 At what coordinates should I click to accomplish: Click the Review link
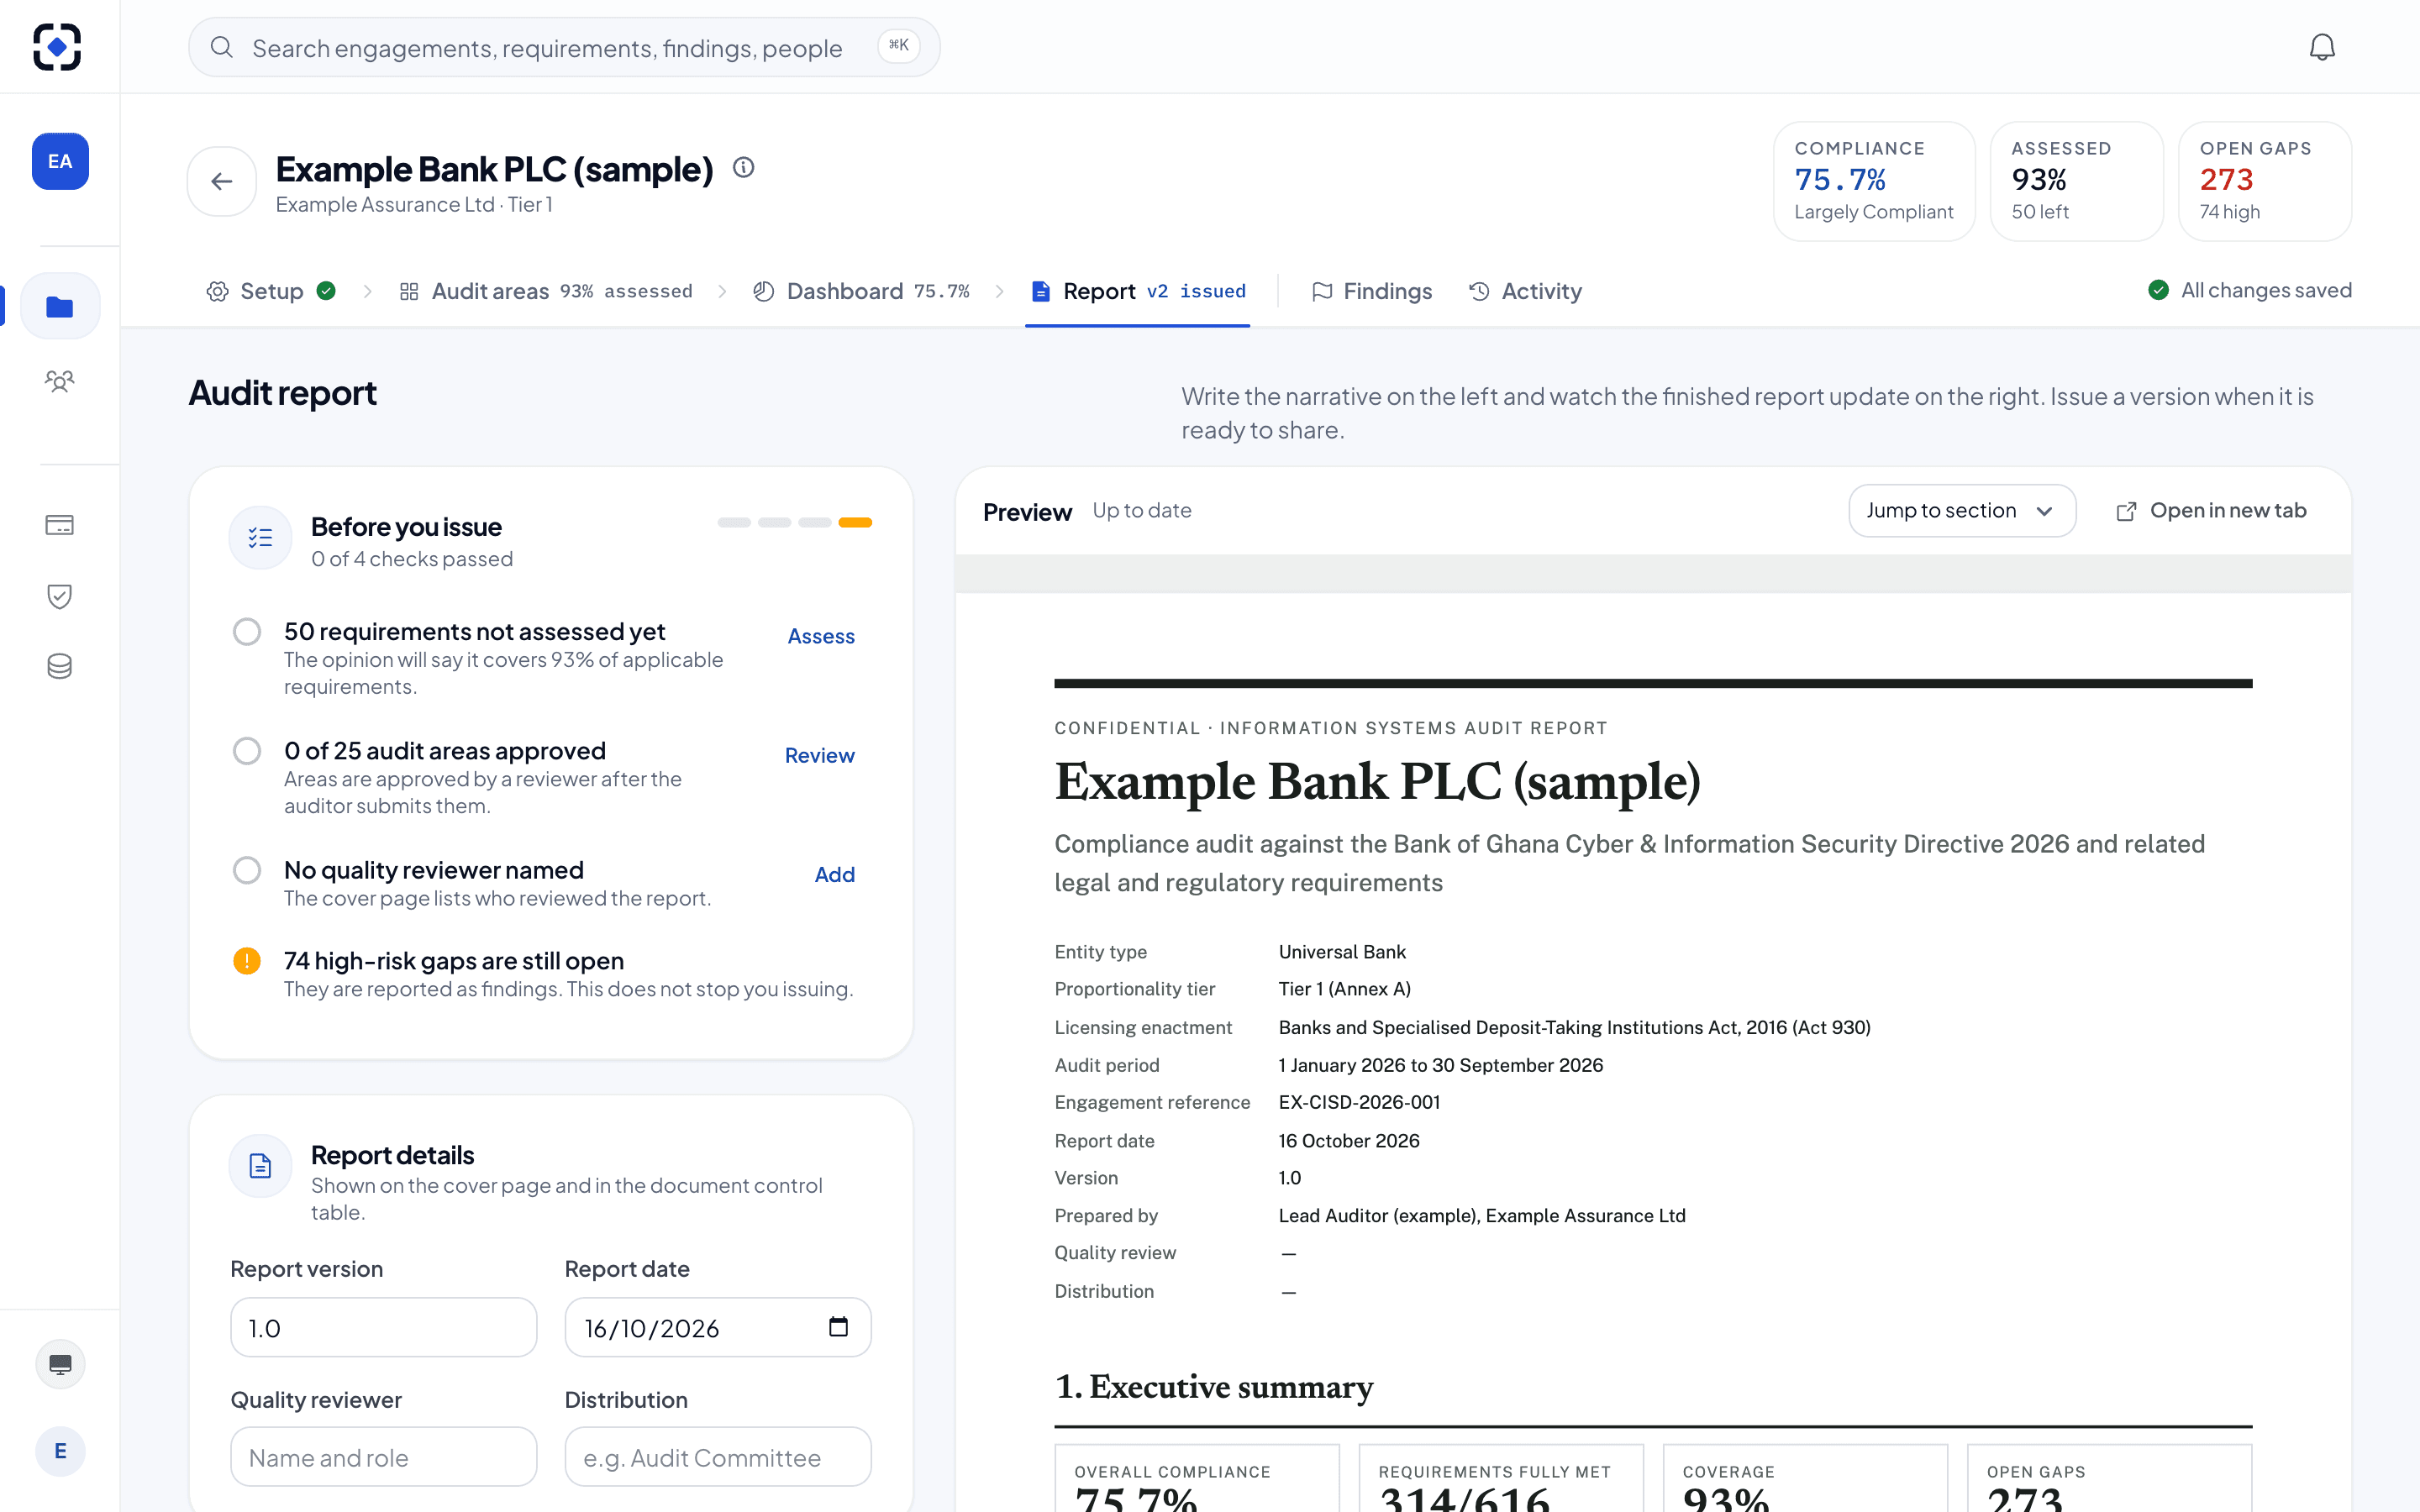point(820,755)
